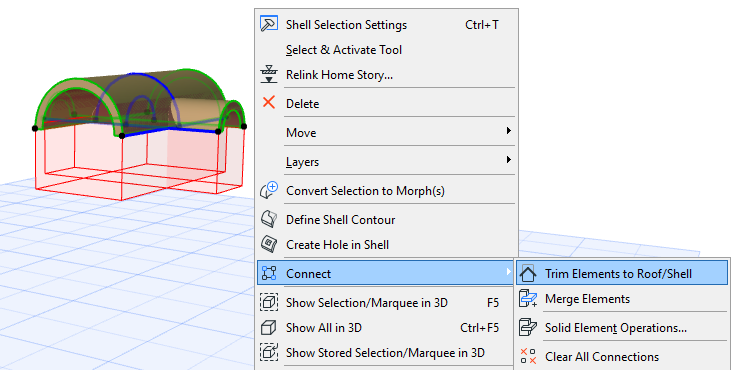The width and height of the screenshot is (731, 370).
Task: Open Shell Selection Settings
Action: [386, 24]
